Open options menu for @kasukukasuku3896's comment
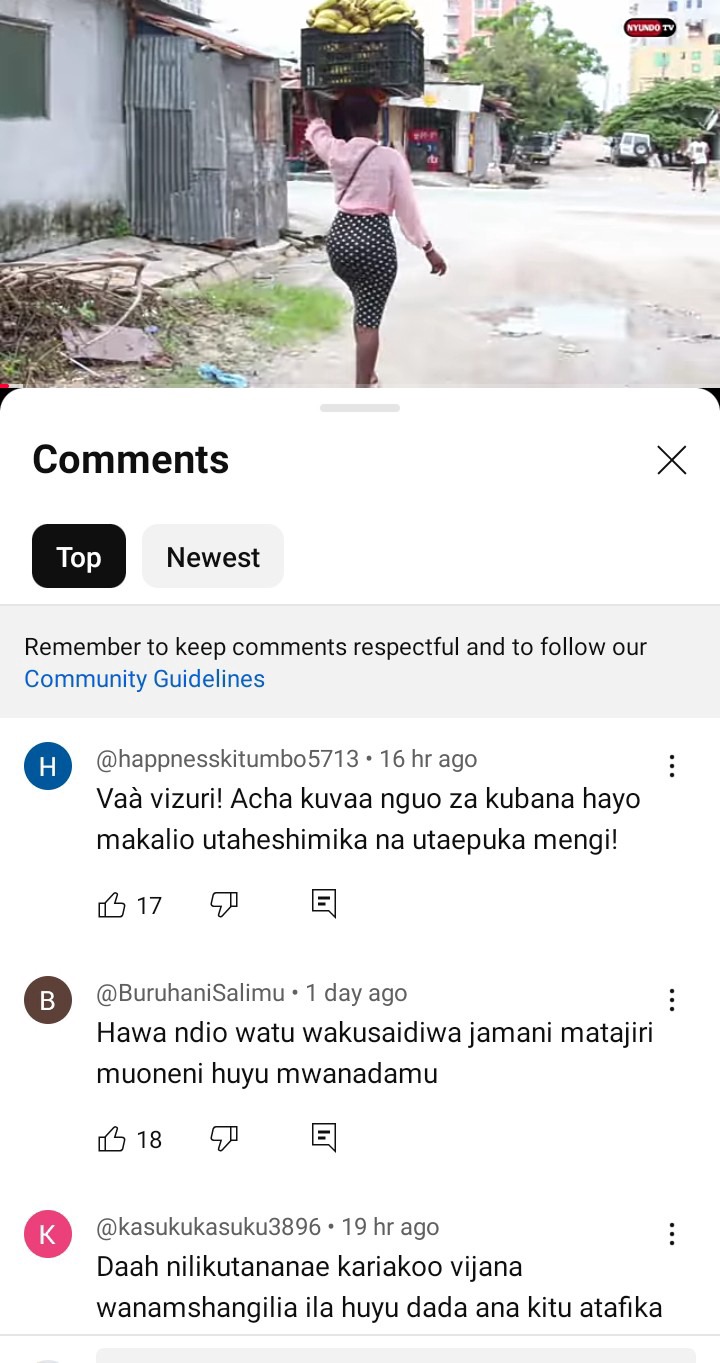Viewport: 720px width, 1363px height. point(672,1234)
